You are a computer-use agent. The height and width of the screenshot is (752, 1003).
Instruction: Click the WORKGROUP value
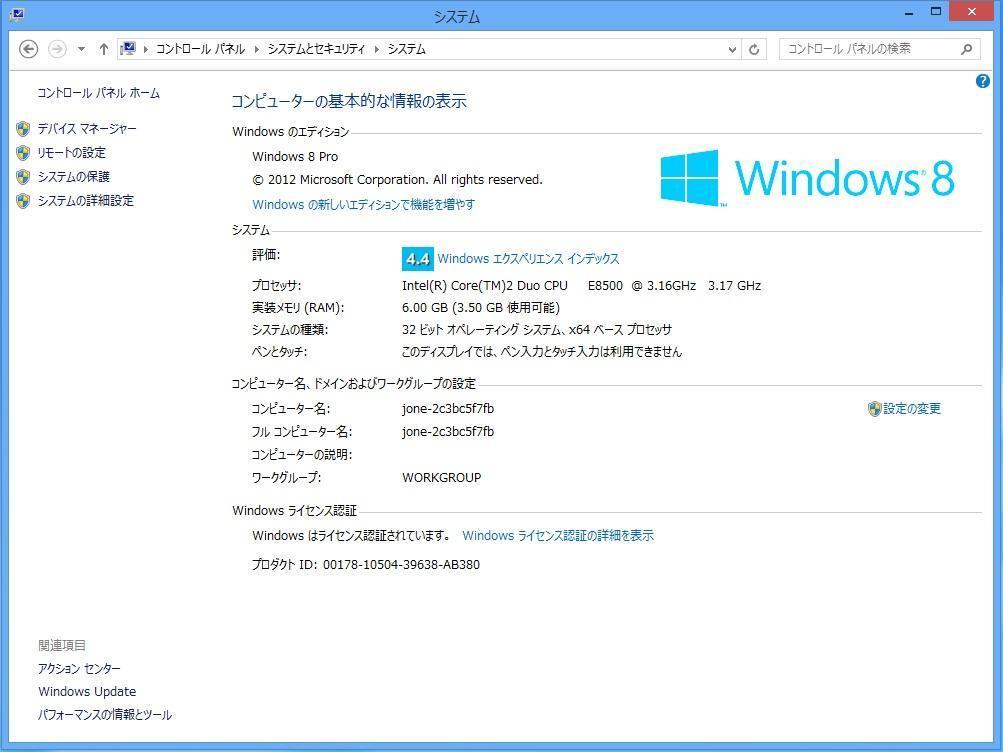pyautogui.click(x=441, y=478)
